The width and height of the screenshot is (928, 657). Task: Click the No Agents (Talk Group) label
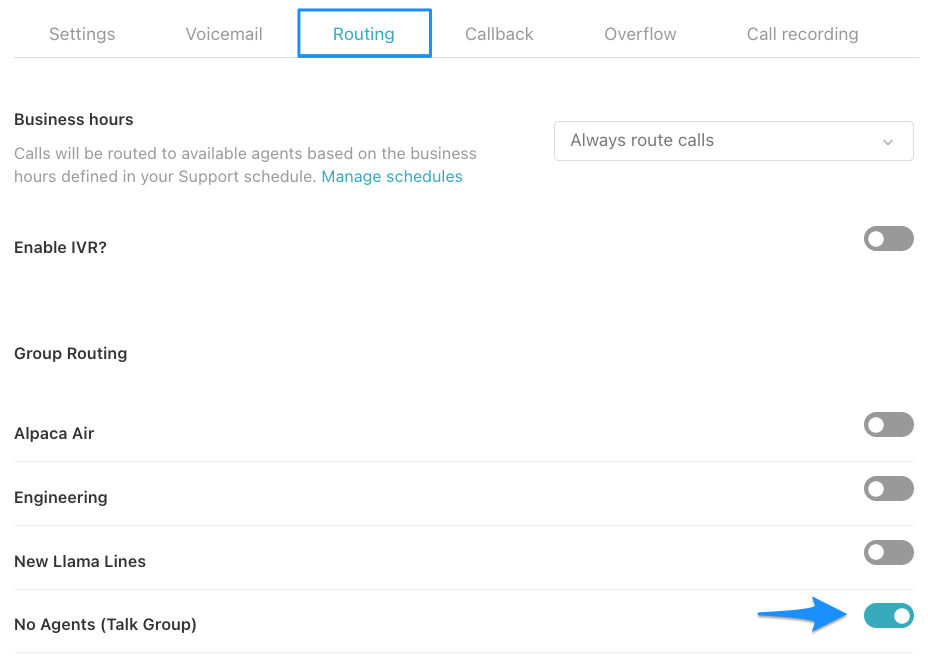(x=105, y=624)
